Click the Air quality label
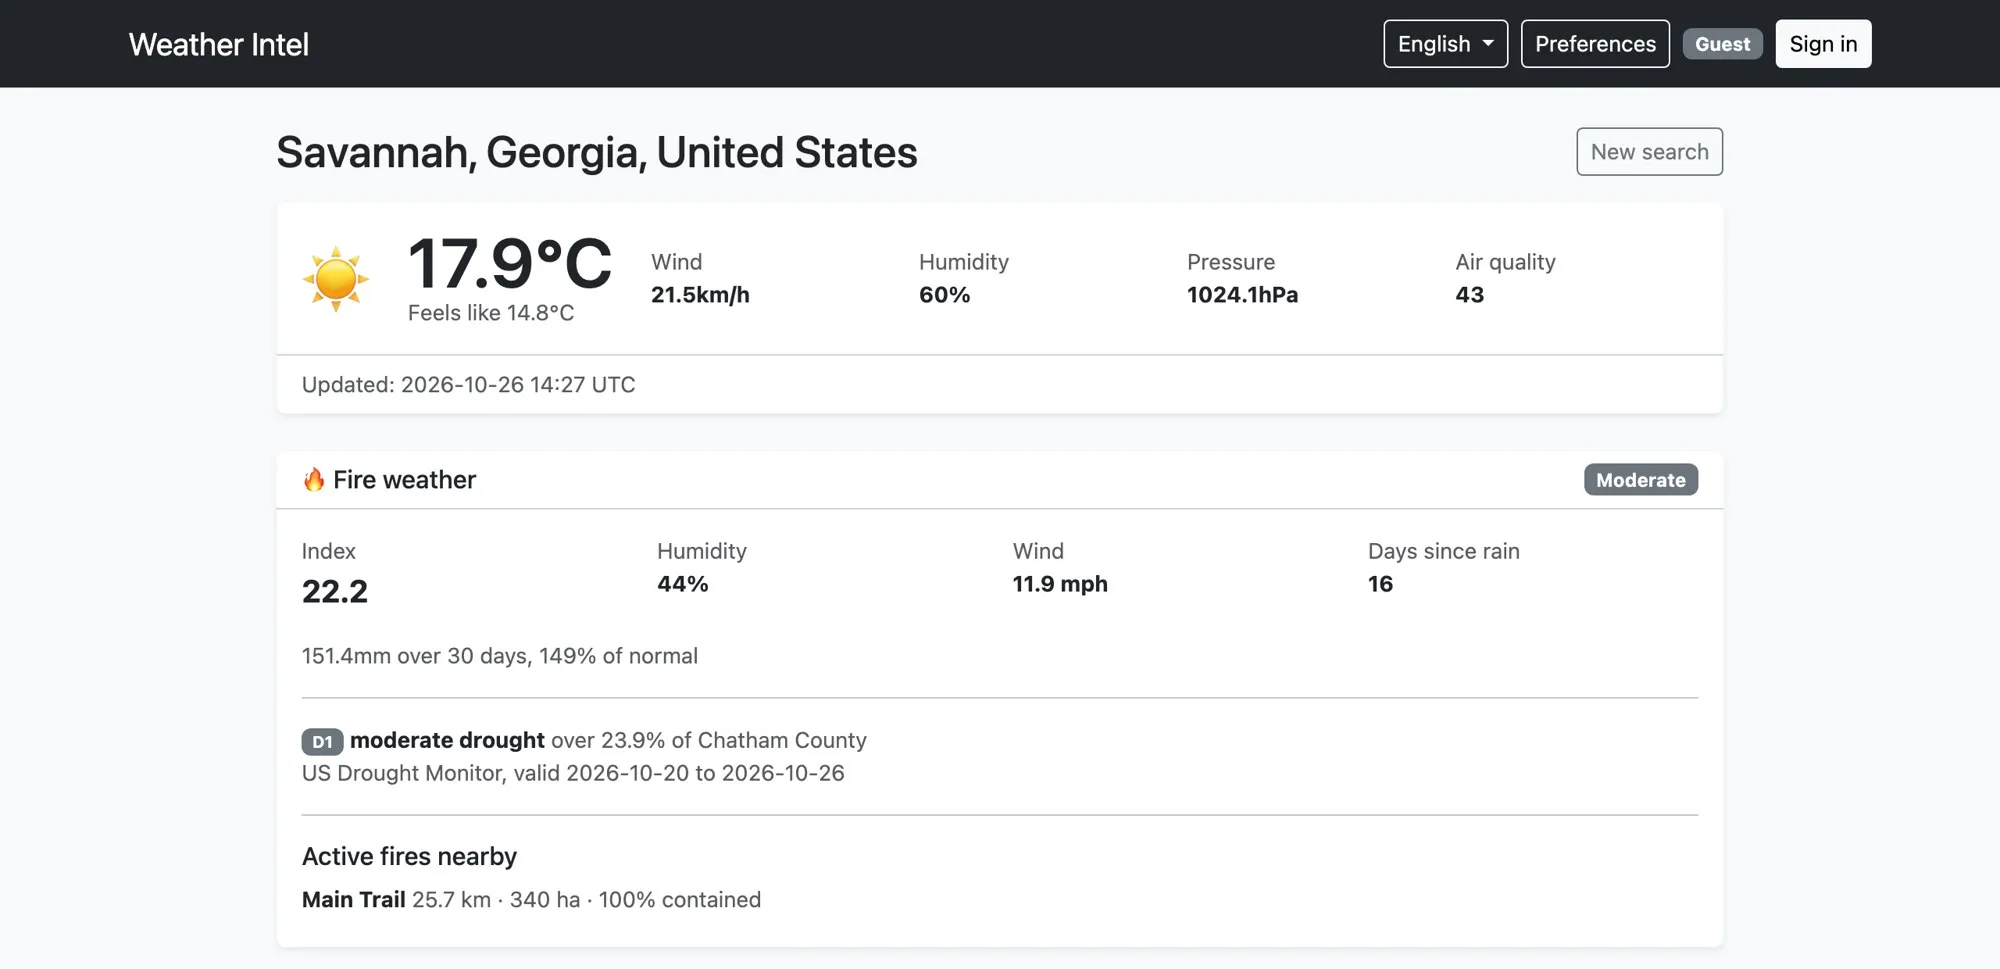Image resolution: width=2000 pixels, height=969 pixels. click(x=1505, y=262)
